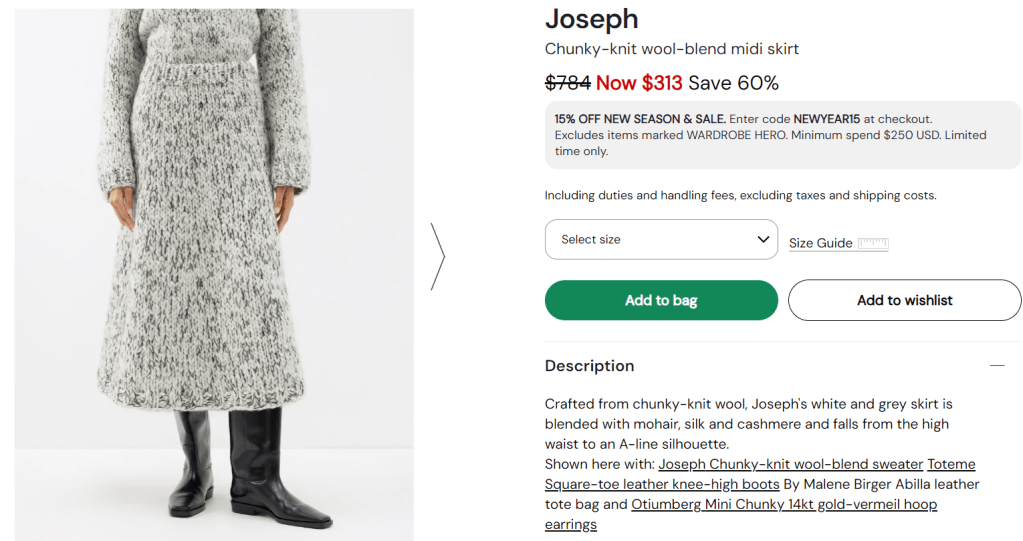The height and width of the screenshot is (541, 1023).
Task: Click the 15% off promo banner
Action: tap(782, 135)
